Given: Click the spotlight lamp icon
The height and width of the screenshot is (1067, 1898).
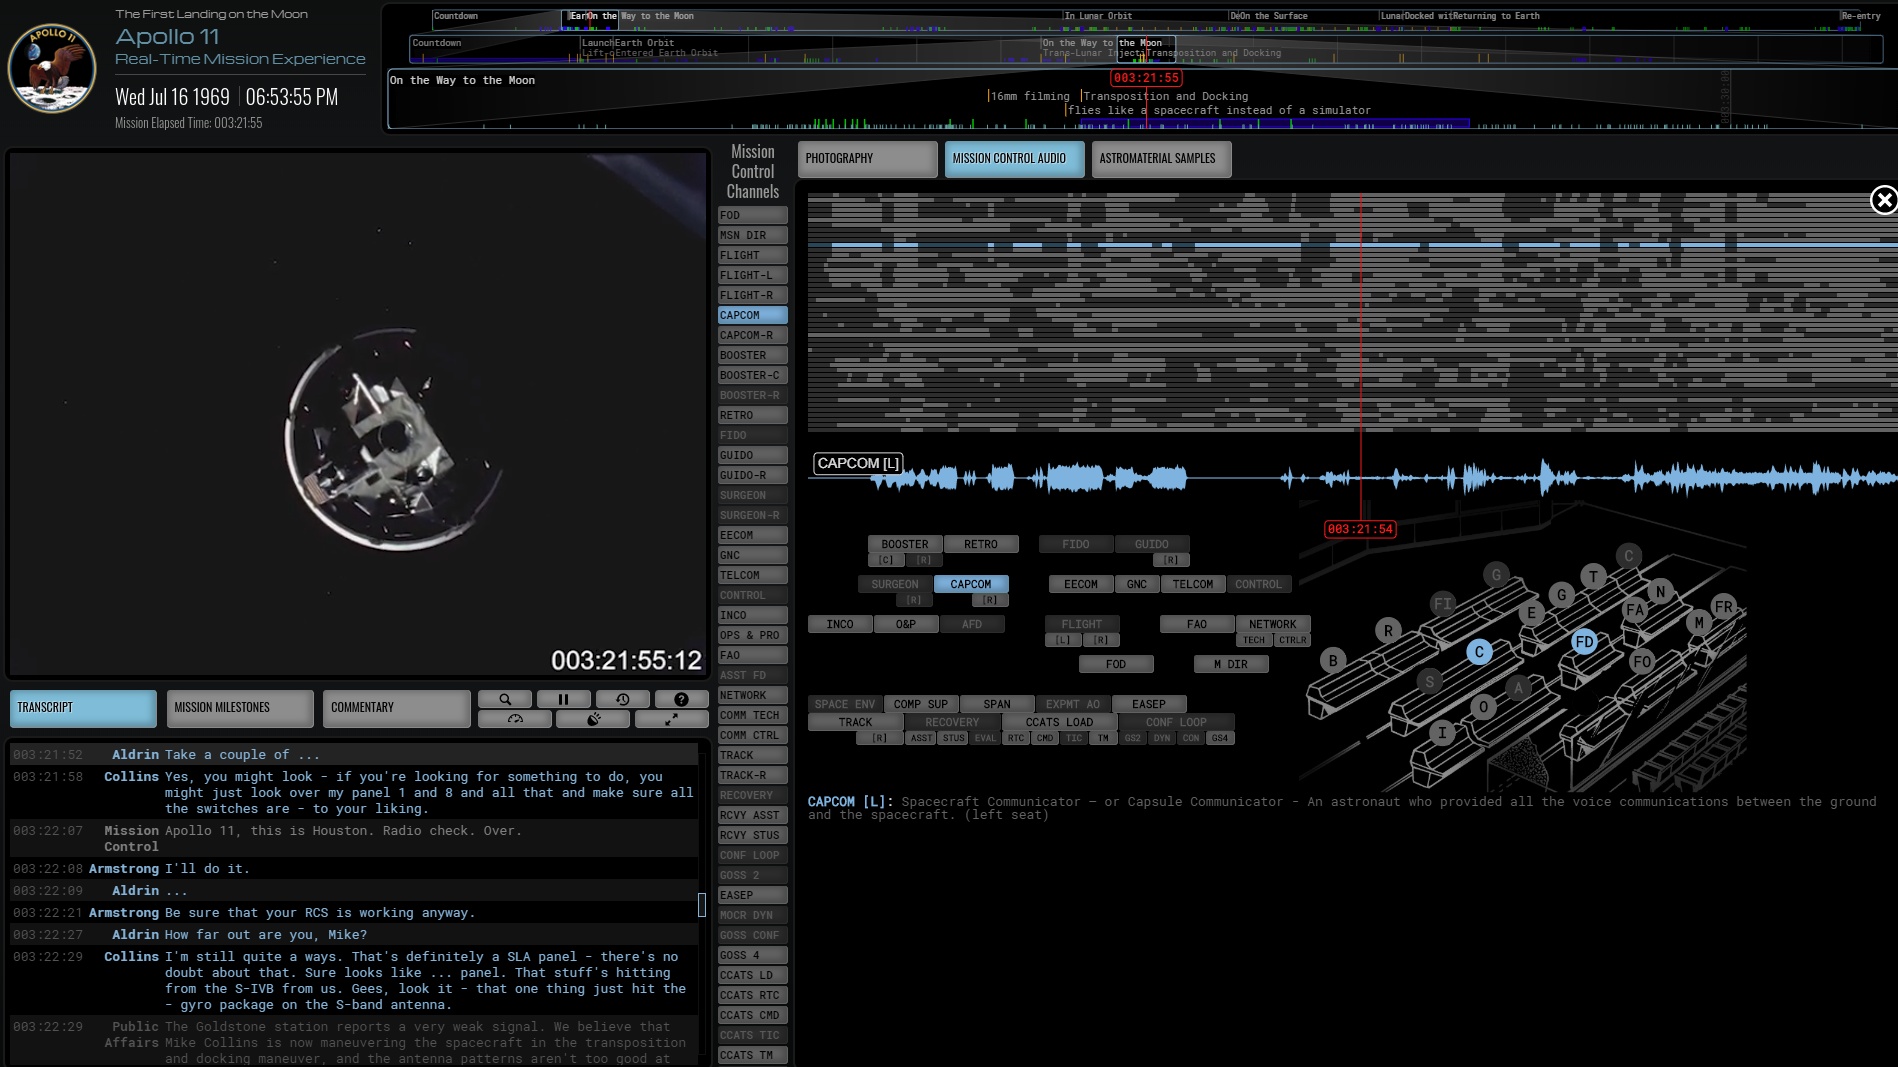Looking at the screenshot, I should (x=593, y=719).
